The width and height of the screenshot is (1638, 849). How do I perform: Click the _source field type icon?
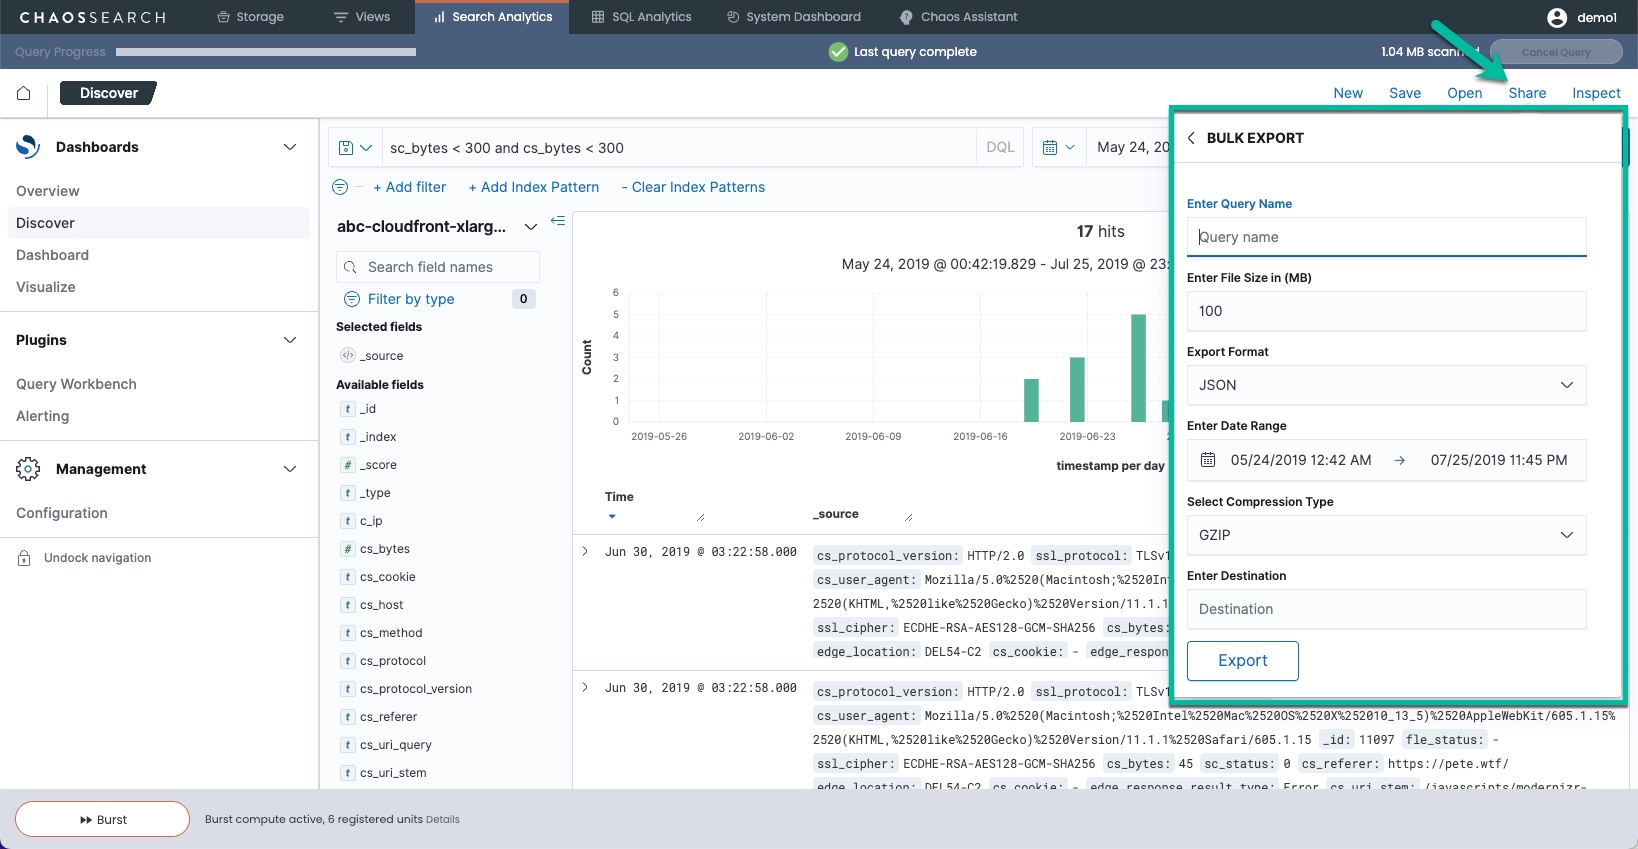[348, 355]
